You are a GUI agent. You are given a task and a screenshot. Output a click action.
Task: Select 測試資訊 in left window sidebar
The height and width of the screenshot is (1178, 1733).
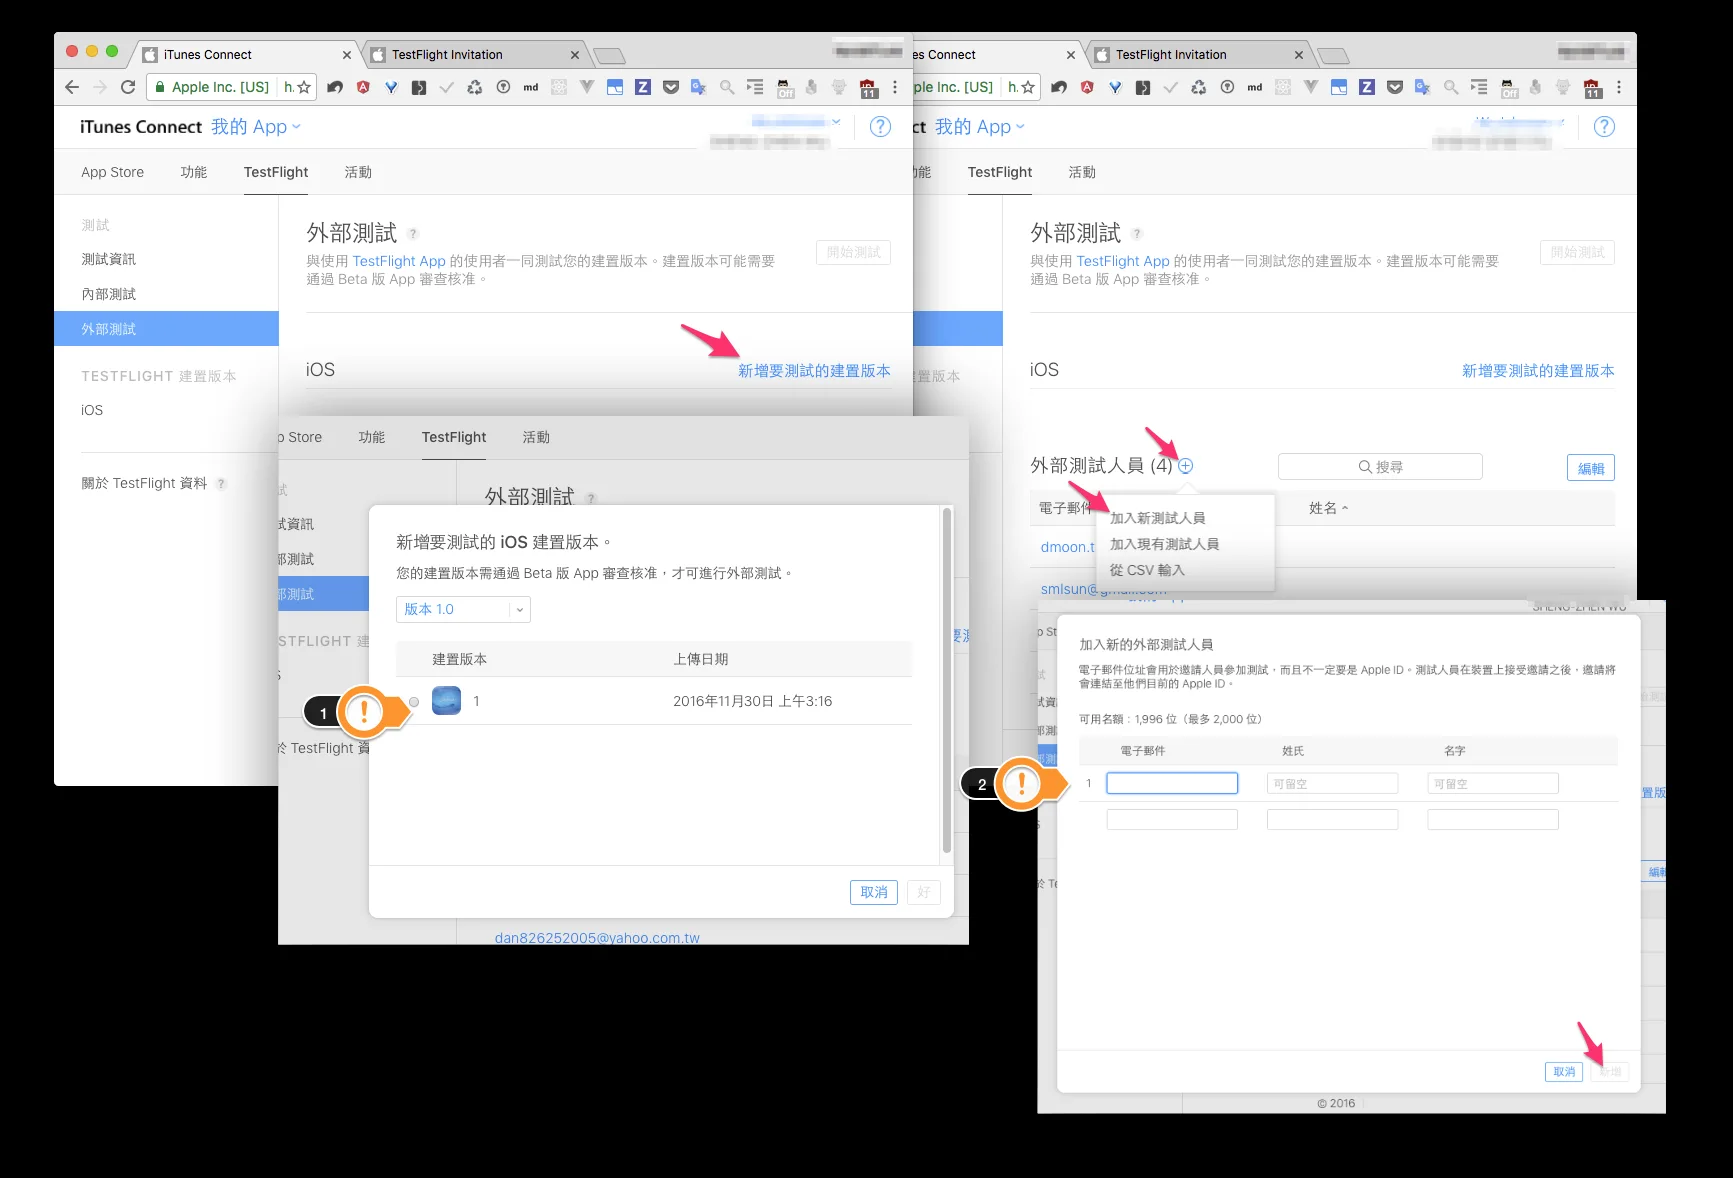(108, 259)
